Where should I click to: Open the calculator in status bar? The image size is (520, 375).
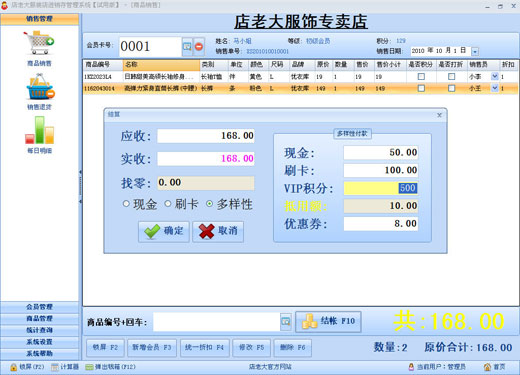(x=65, y=367)
